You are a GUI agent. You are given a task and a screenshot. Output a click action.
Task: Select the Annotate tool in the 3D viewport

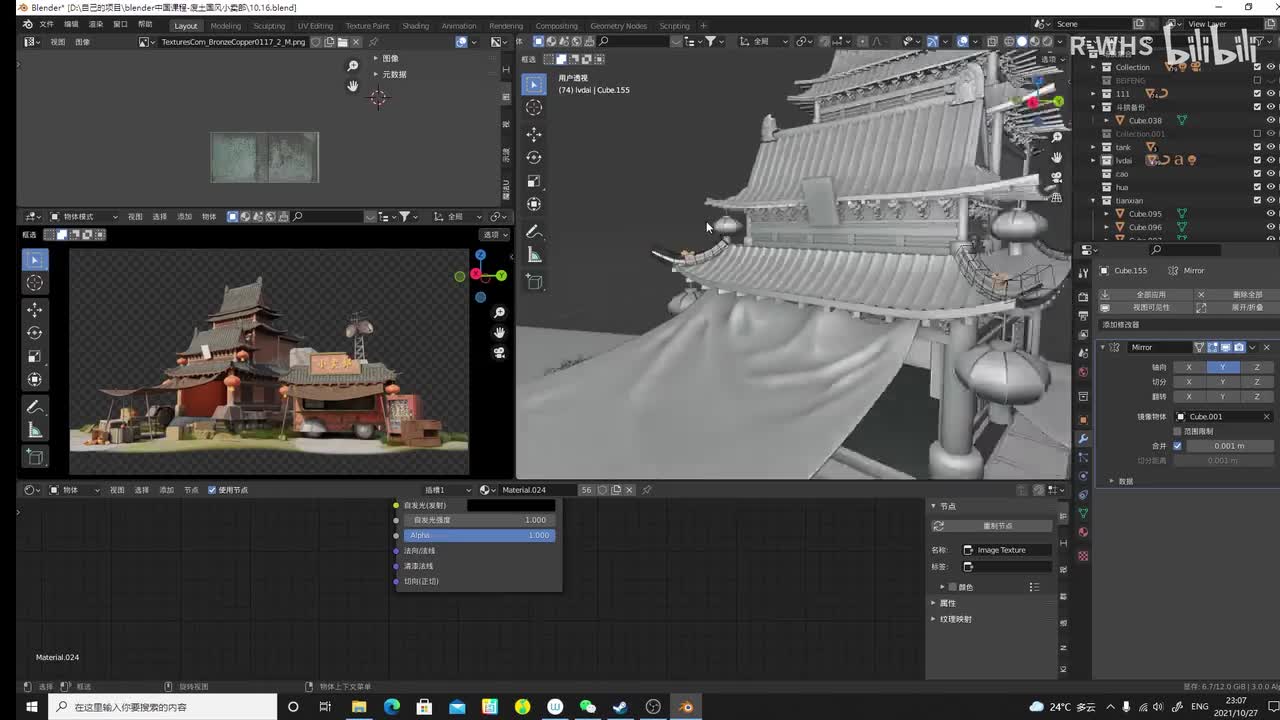(x=534, y=232)
